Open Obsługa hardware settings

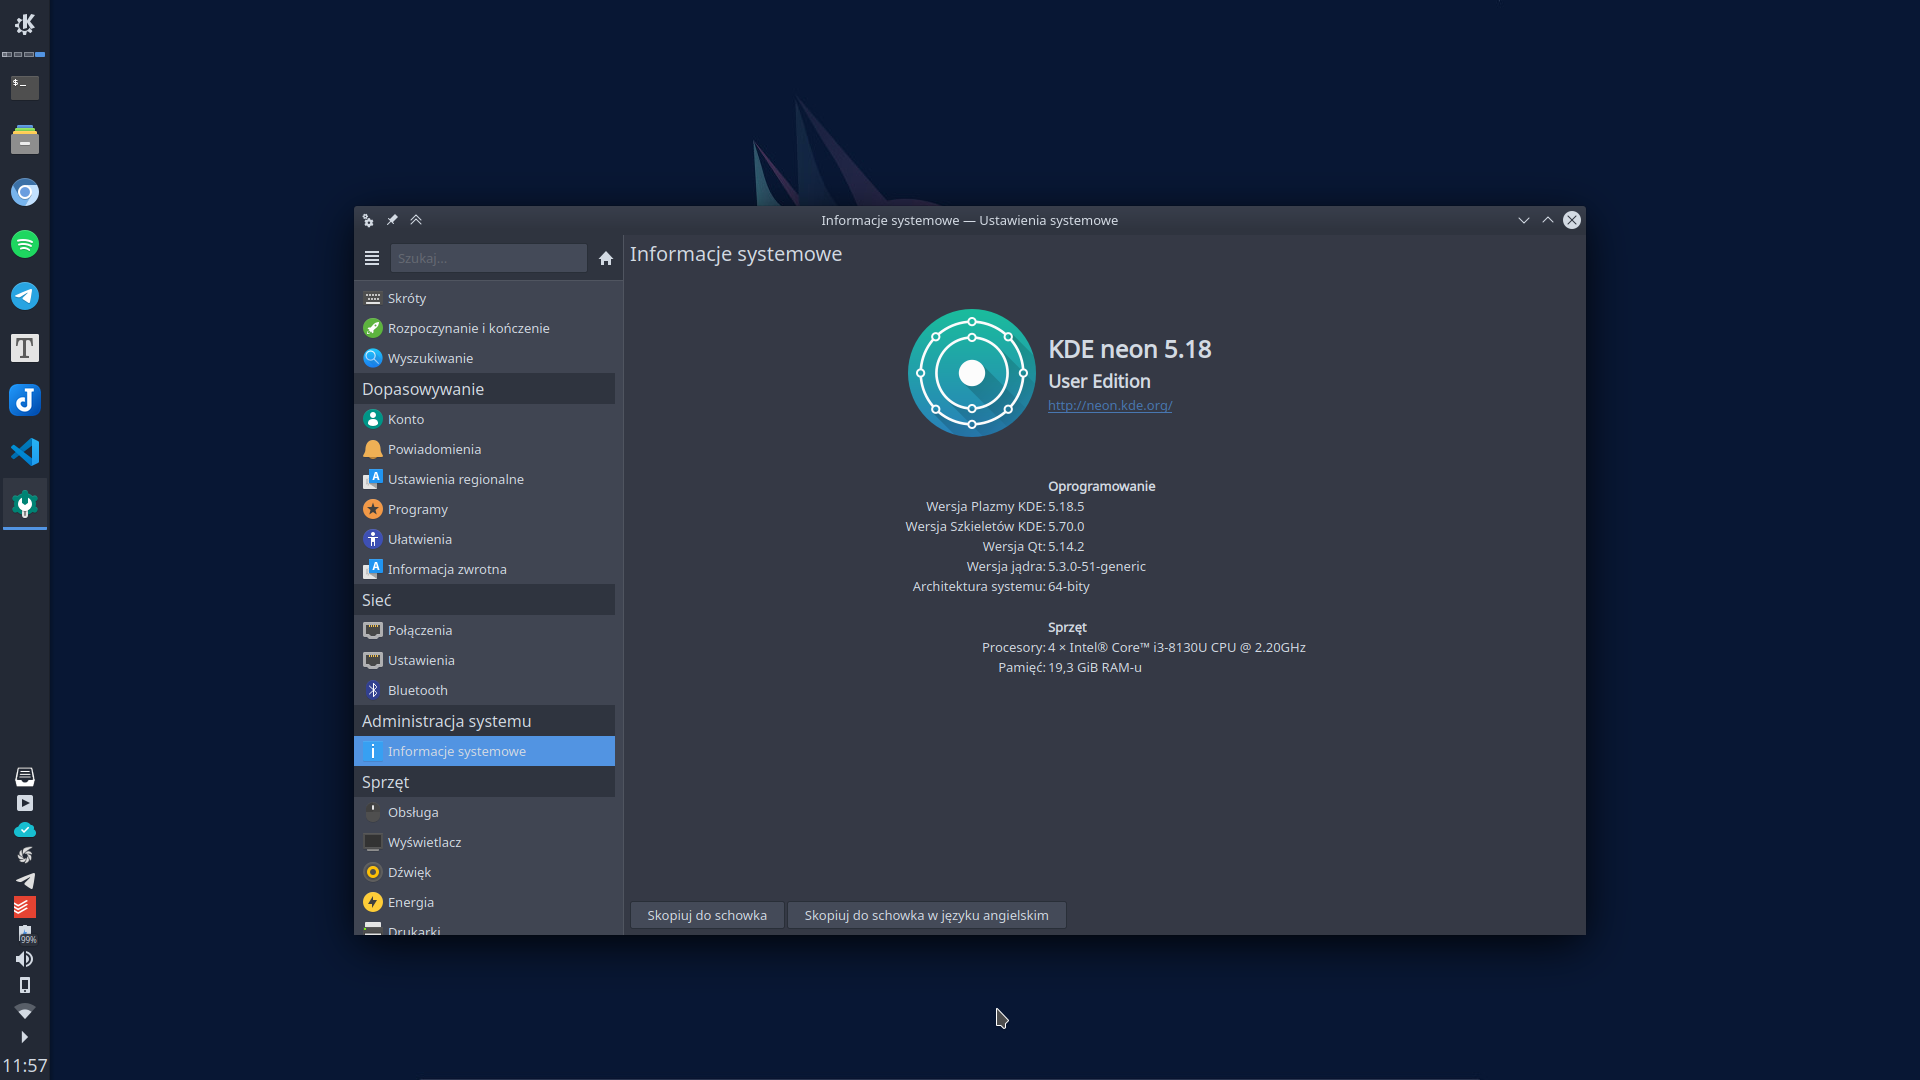pyautogui.click(x=484, y=812)
